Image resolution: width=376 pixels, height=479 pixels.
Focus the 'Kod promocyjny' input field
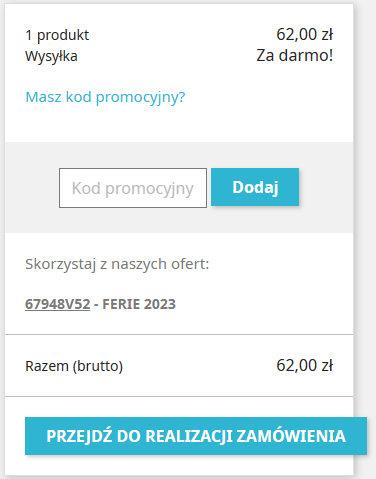click(x=133, y=188)
